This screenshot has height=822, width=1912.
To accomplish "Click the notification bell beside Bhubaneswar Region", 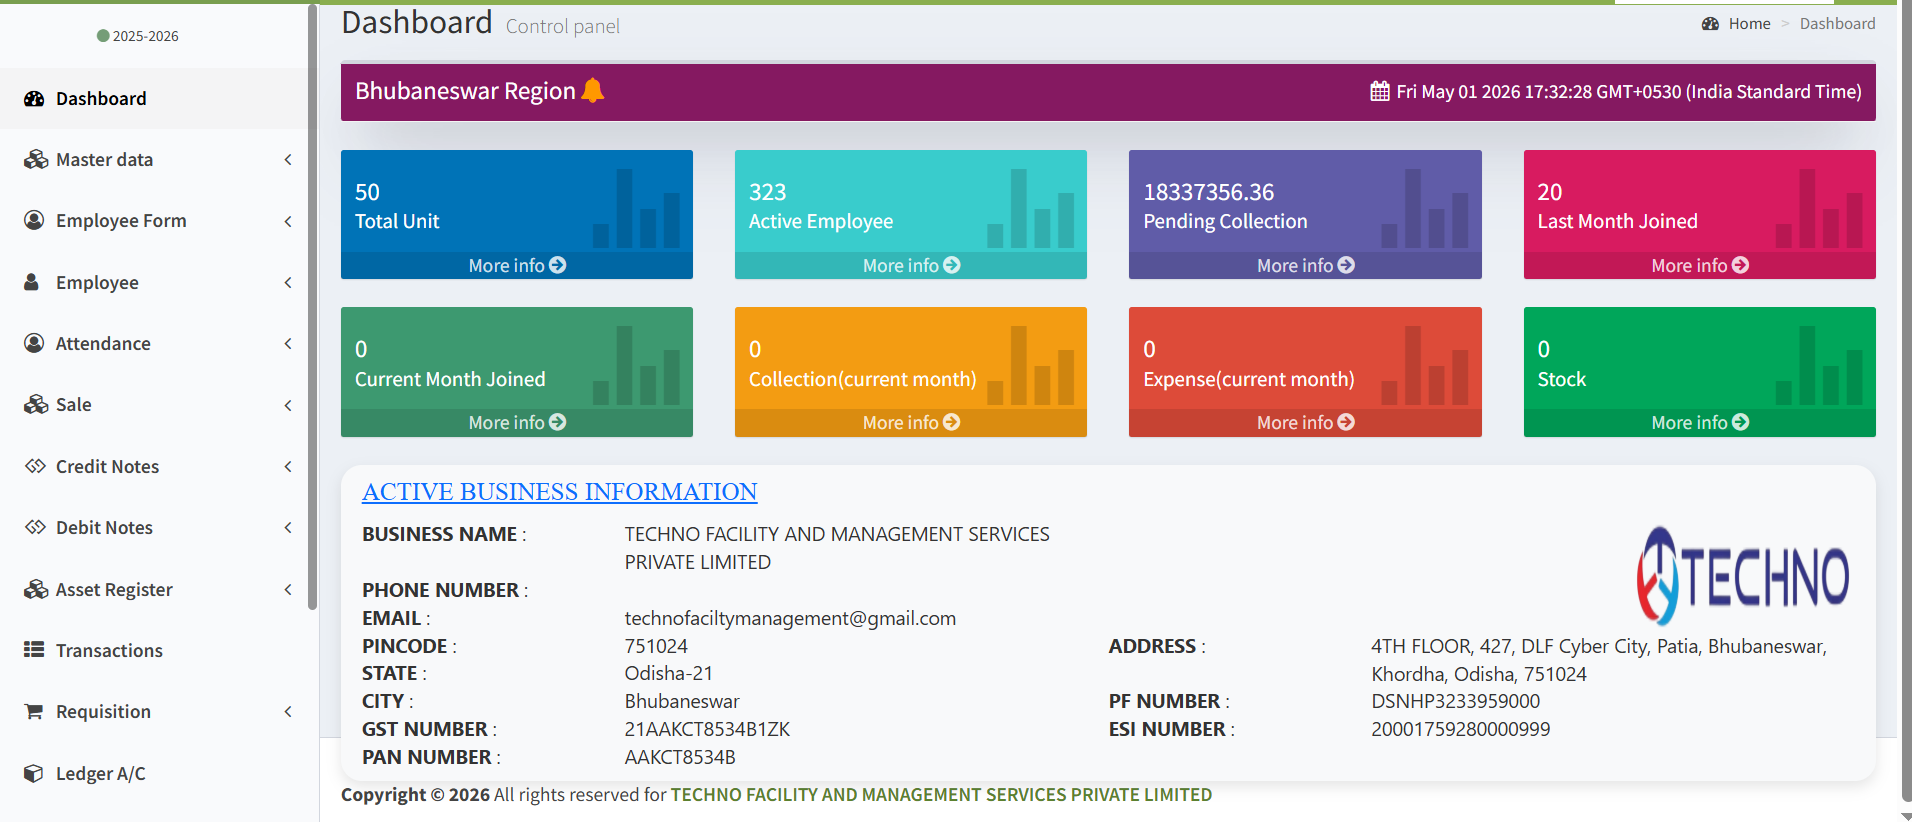I will (x=593, y=91).
